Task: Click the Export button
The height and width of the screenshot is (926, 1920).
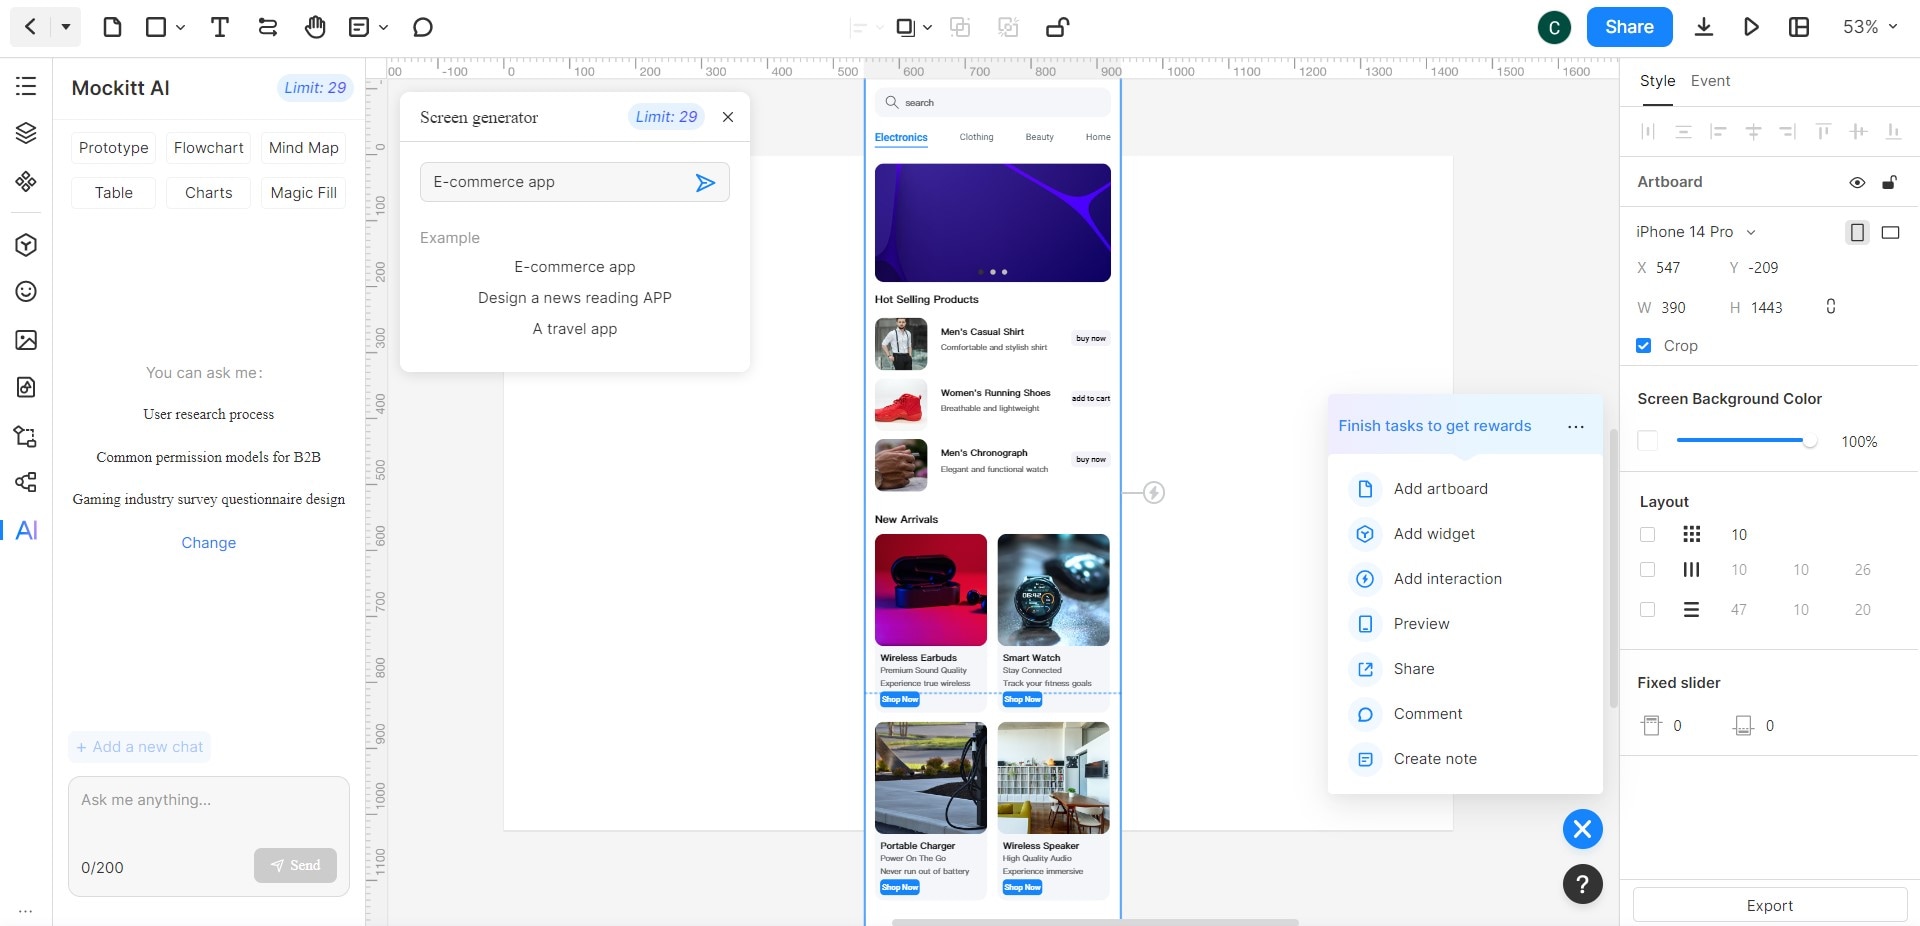Action: pos(1769,905)
